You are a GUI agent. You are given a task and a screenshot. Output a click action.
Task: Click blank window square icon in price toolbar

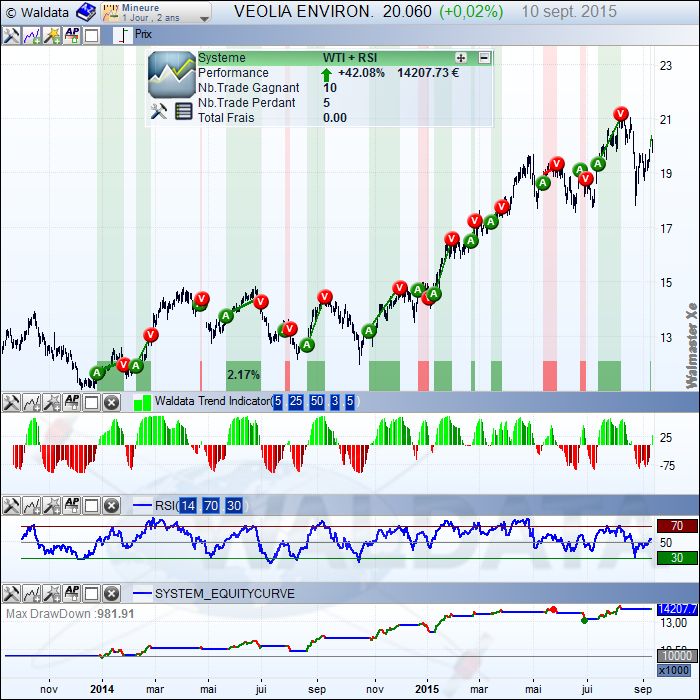(x=92, y=35)
